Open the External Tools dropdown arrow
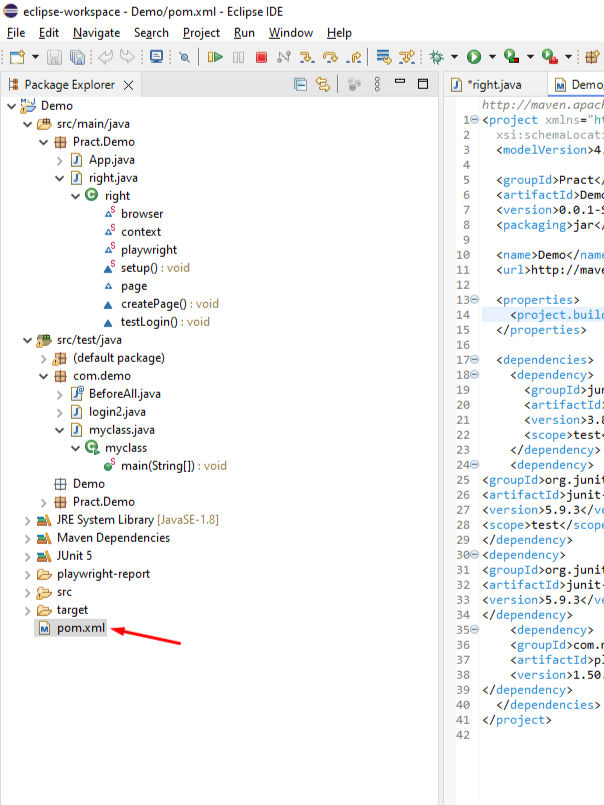604x805 pixels. 568,57
